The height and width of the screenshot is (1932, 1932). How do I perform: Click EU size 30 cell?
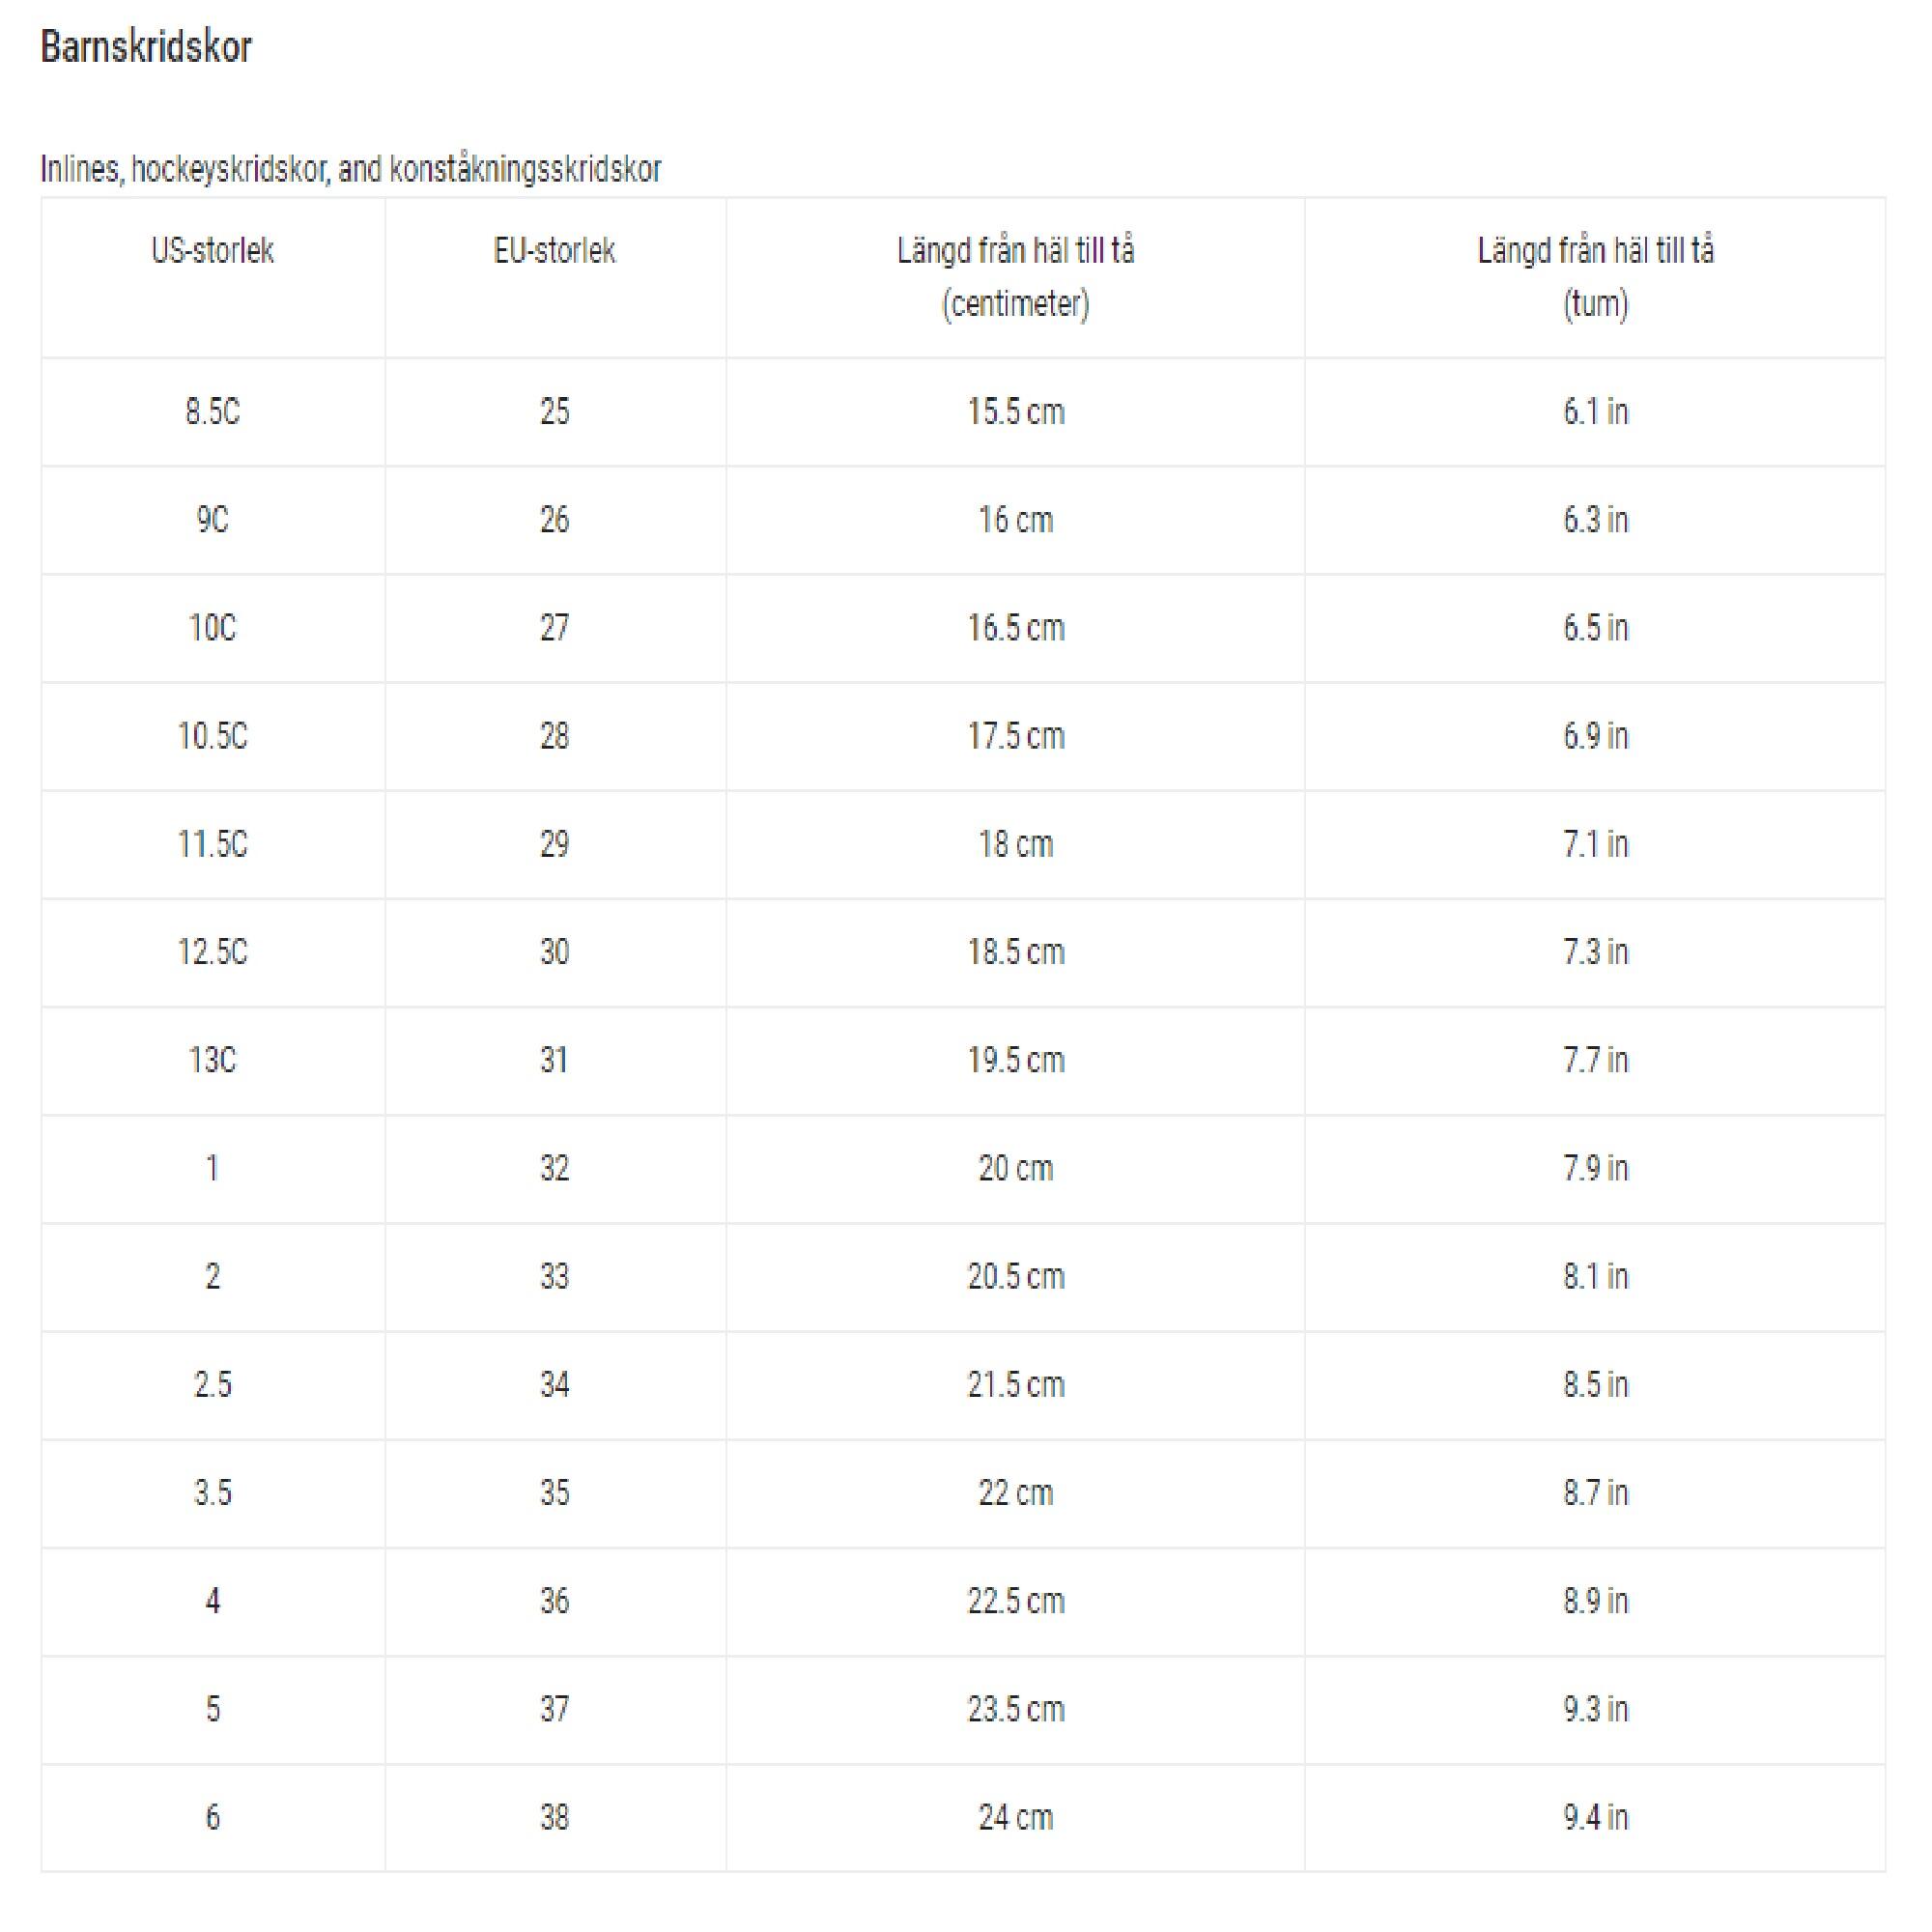point(555,951)
